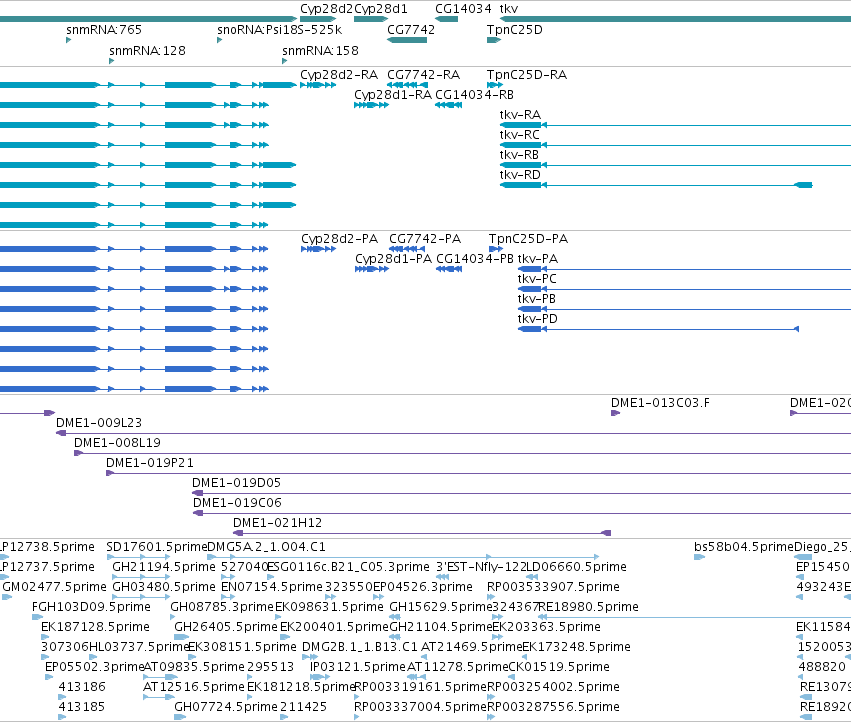
Task: Click the IP03121.5prime EST label
Action: coord(358,667)
